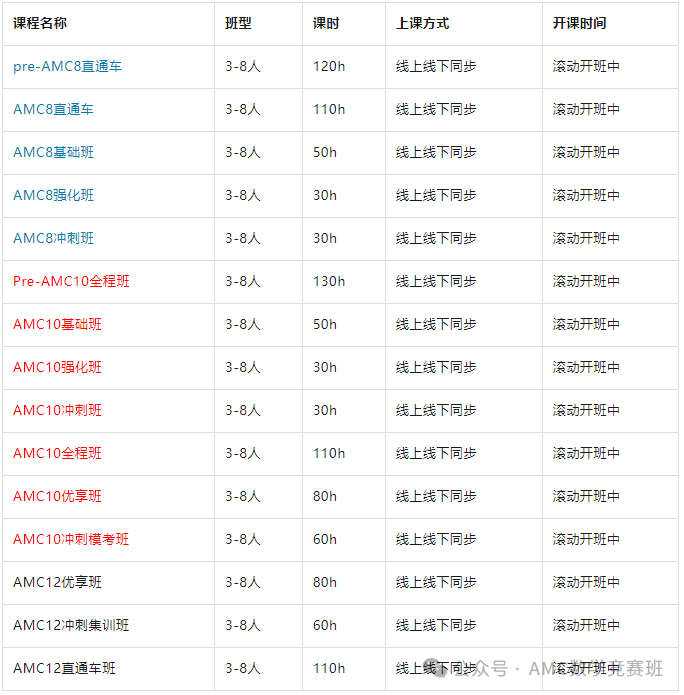
Task: Select 滚动开班中 in the AMC10冲刺模考班 row
Action: click(x=586, y=539)
